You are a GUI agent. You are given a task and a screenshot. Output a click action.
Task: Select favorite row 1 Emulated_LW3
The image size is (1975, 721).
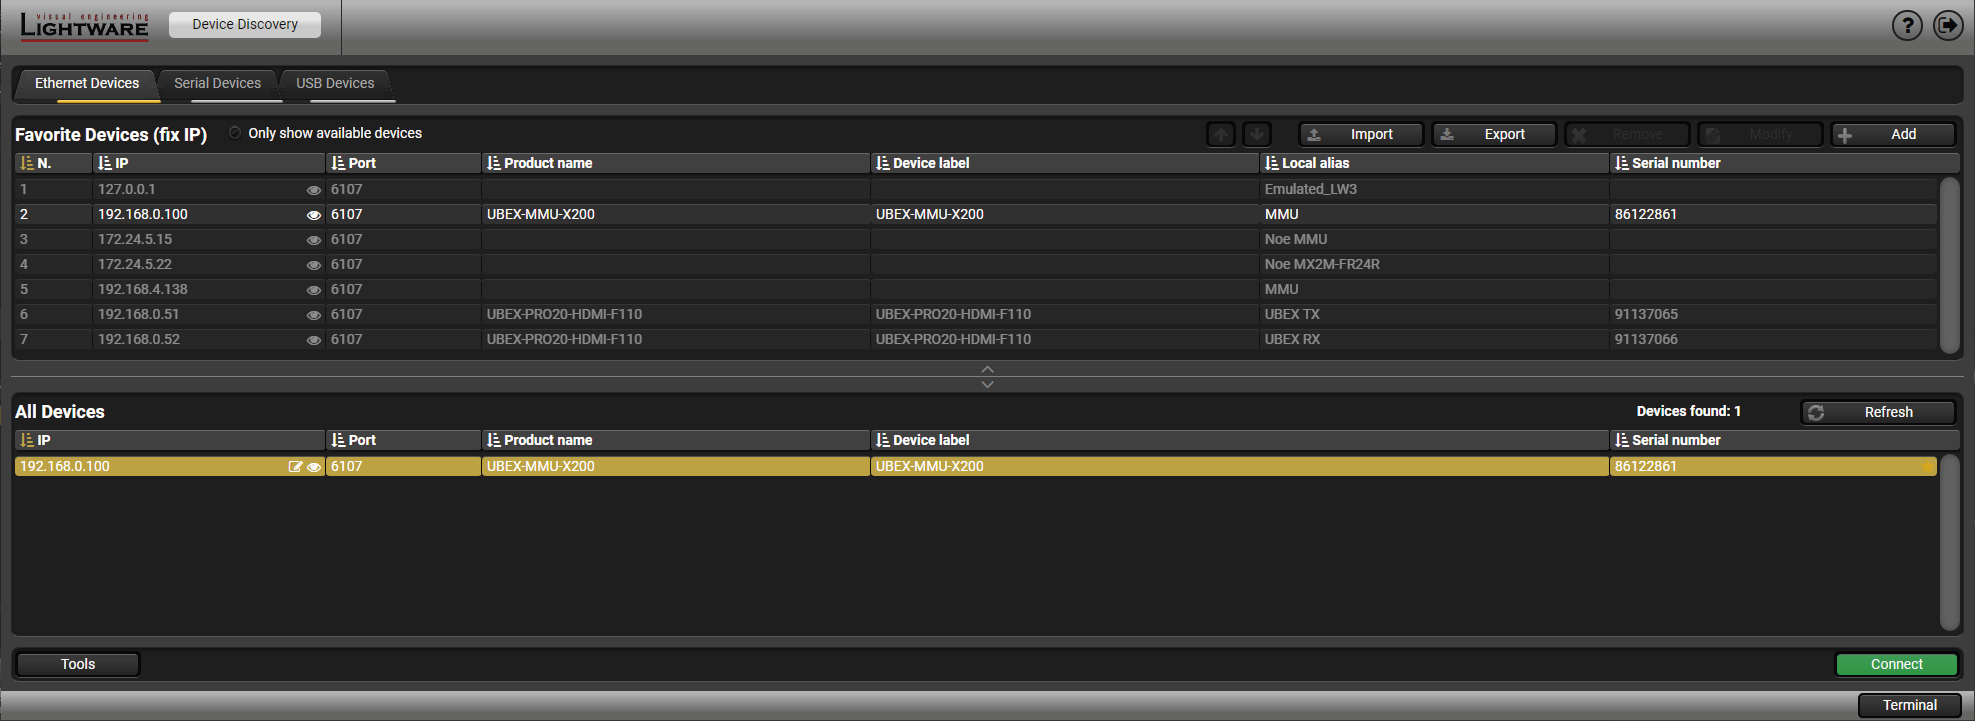[x=976, y=190]
